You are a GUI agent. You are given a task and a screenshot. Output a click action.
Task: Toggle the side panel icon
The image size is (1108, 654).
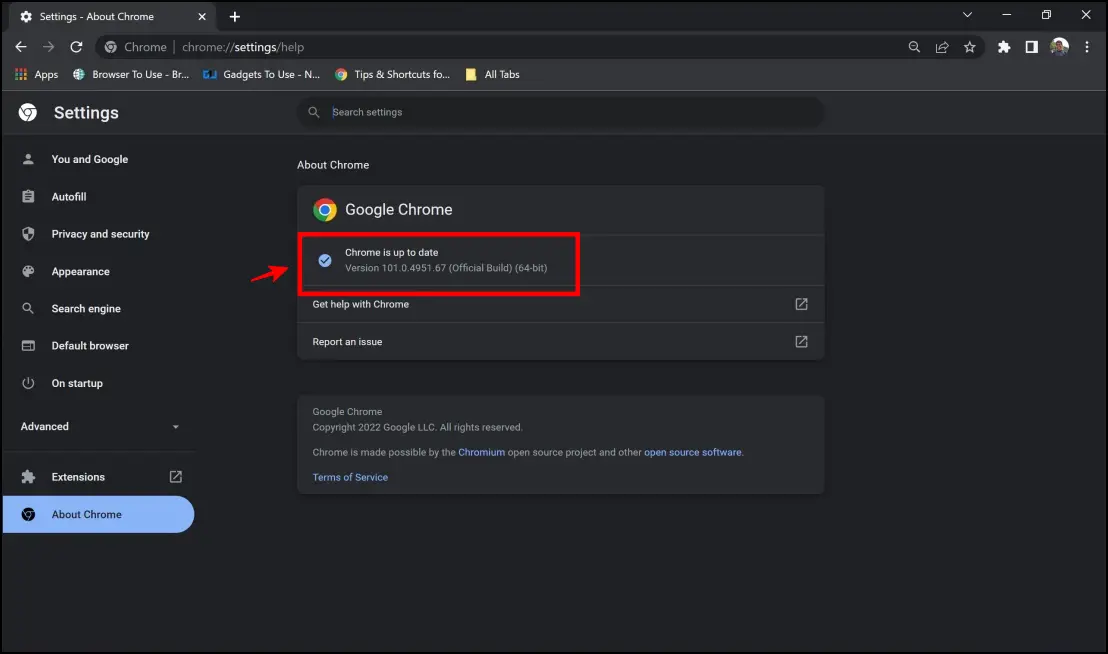[1032, 47]
